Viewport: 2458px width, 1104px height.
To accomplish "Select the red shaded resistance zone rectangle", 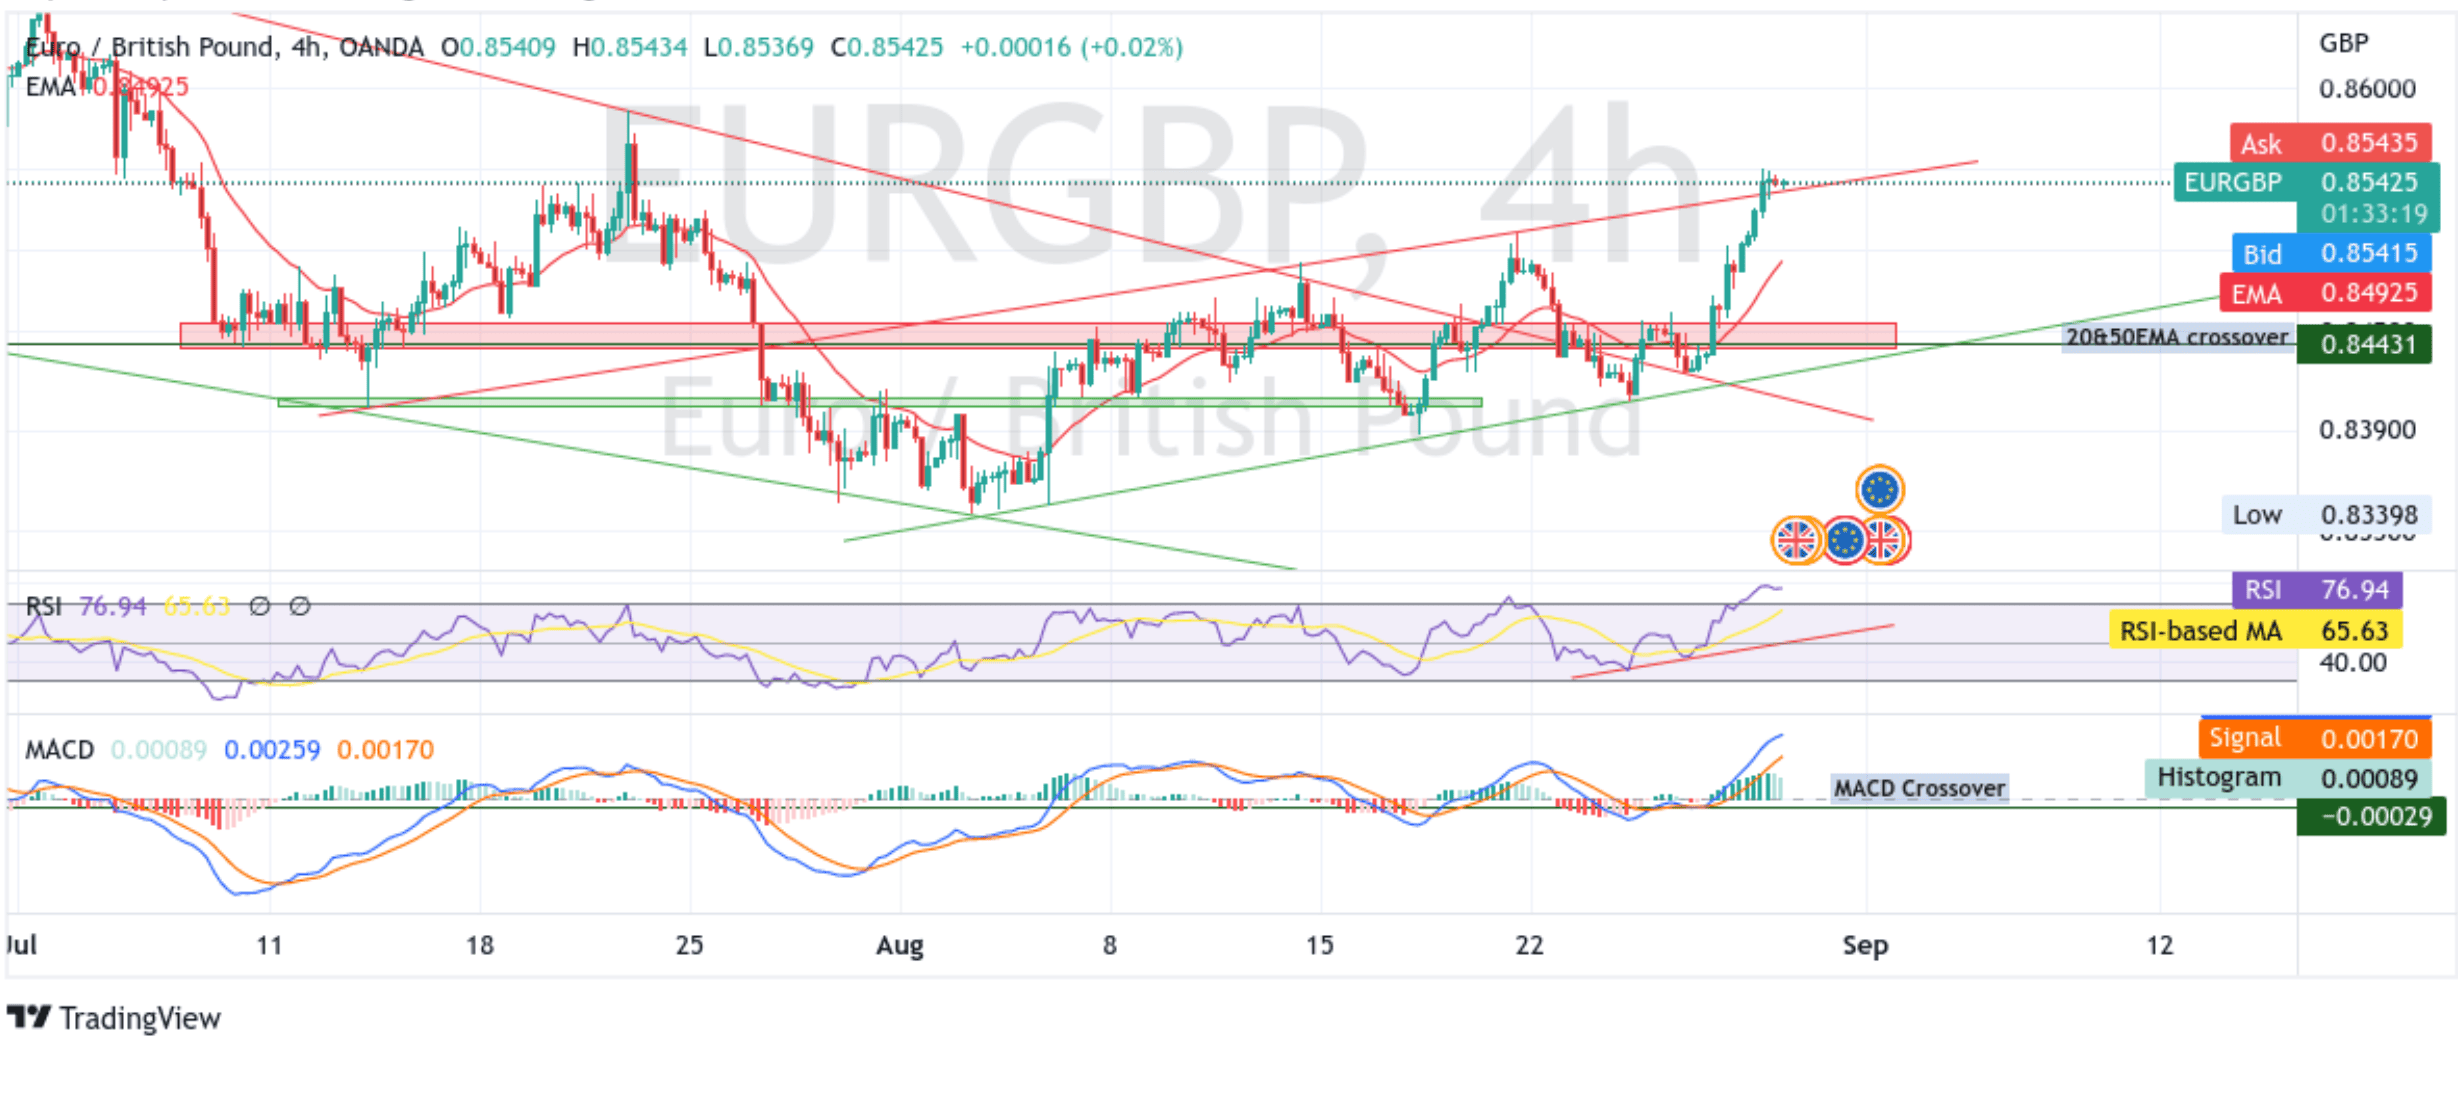I will pyautogui.click(x=1037, y=335).
